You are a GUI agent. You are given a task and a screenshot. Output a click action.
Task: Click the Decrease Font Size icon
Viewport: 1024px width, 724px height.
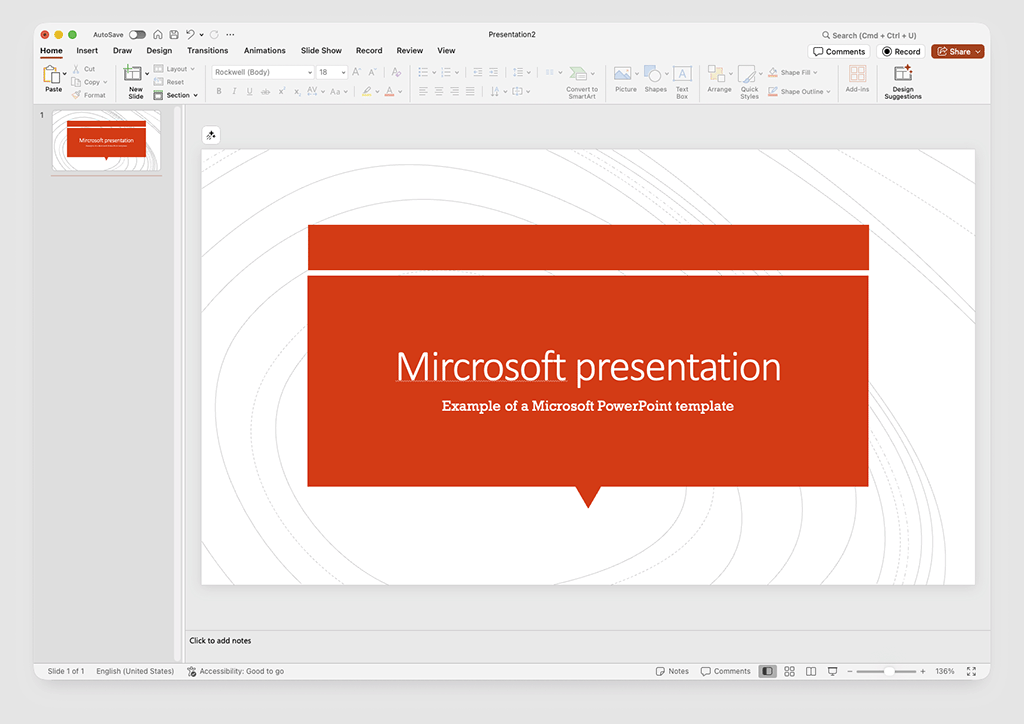tap(372, 72)
